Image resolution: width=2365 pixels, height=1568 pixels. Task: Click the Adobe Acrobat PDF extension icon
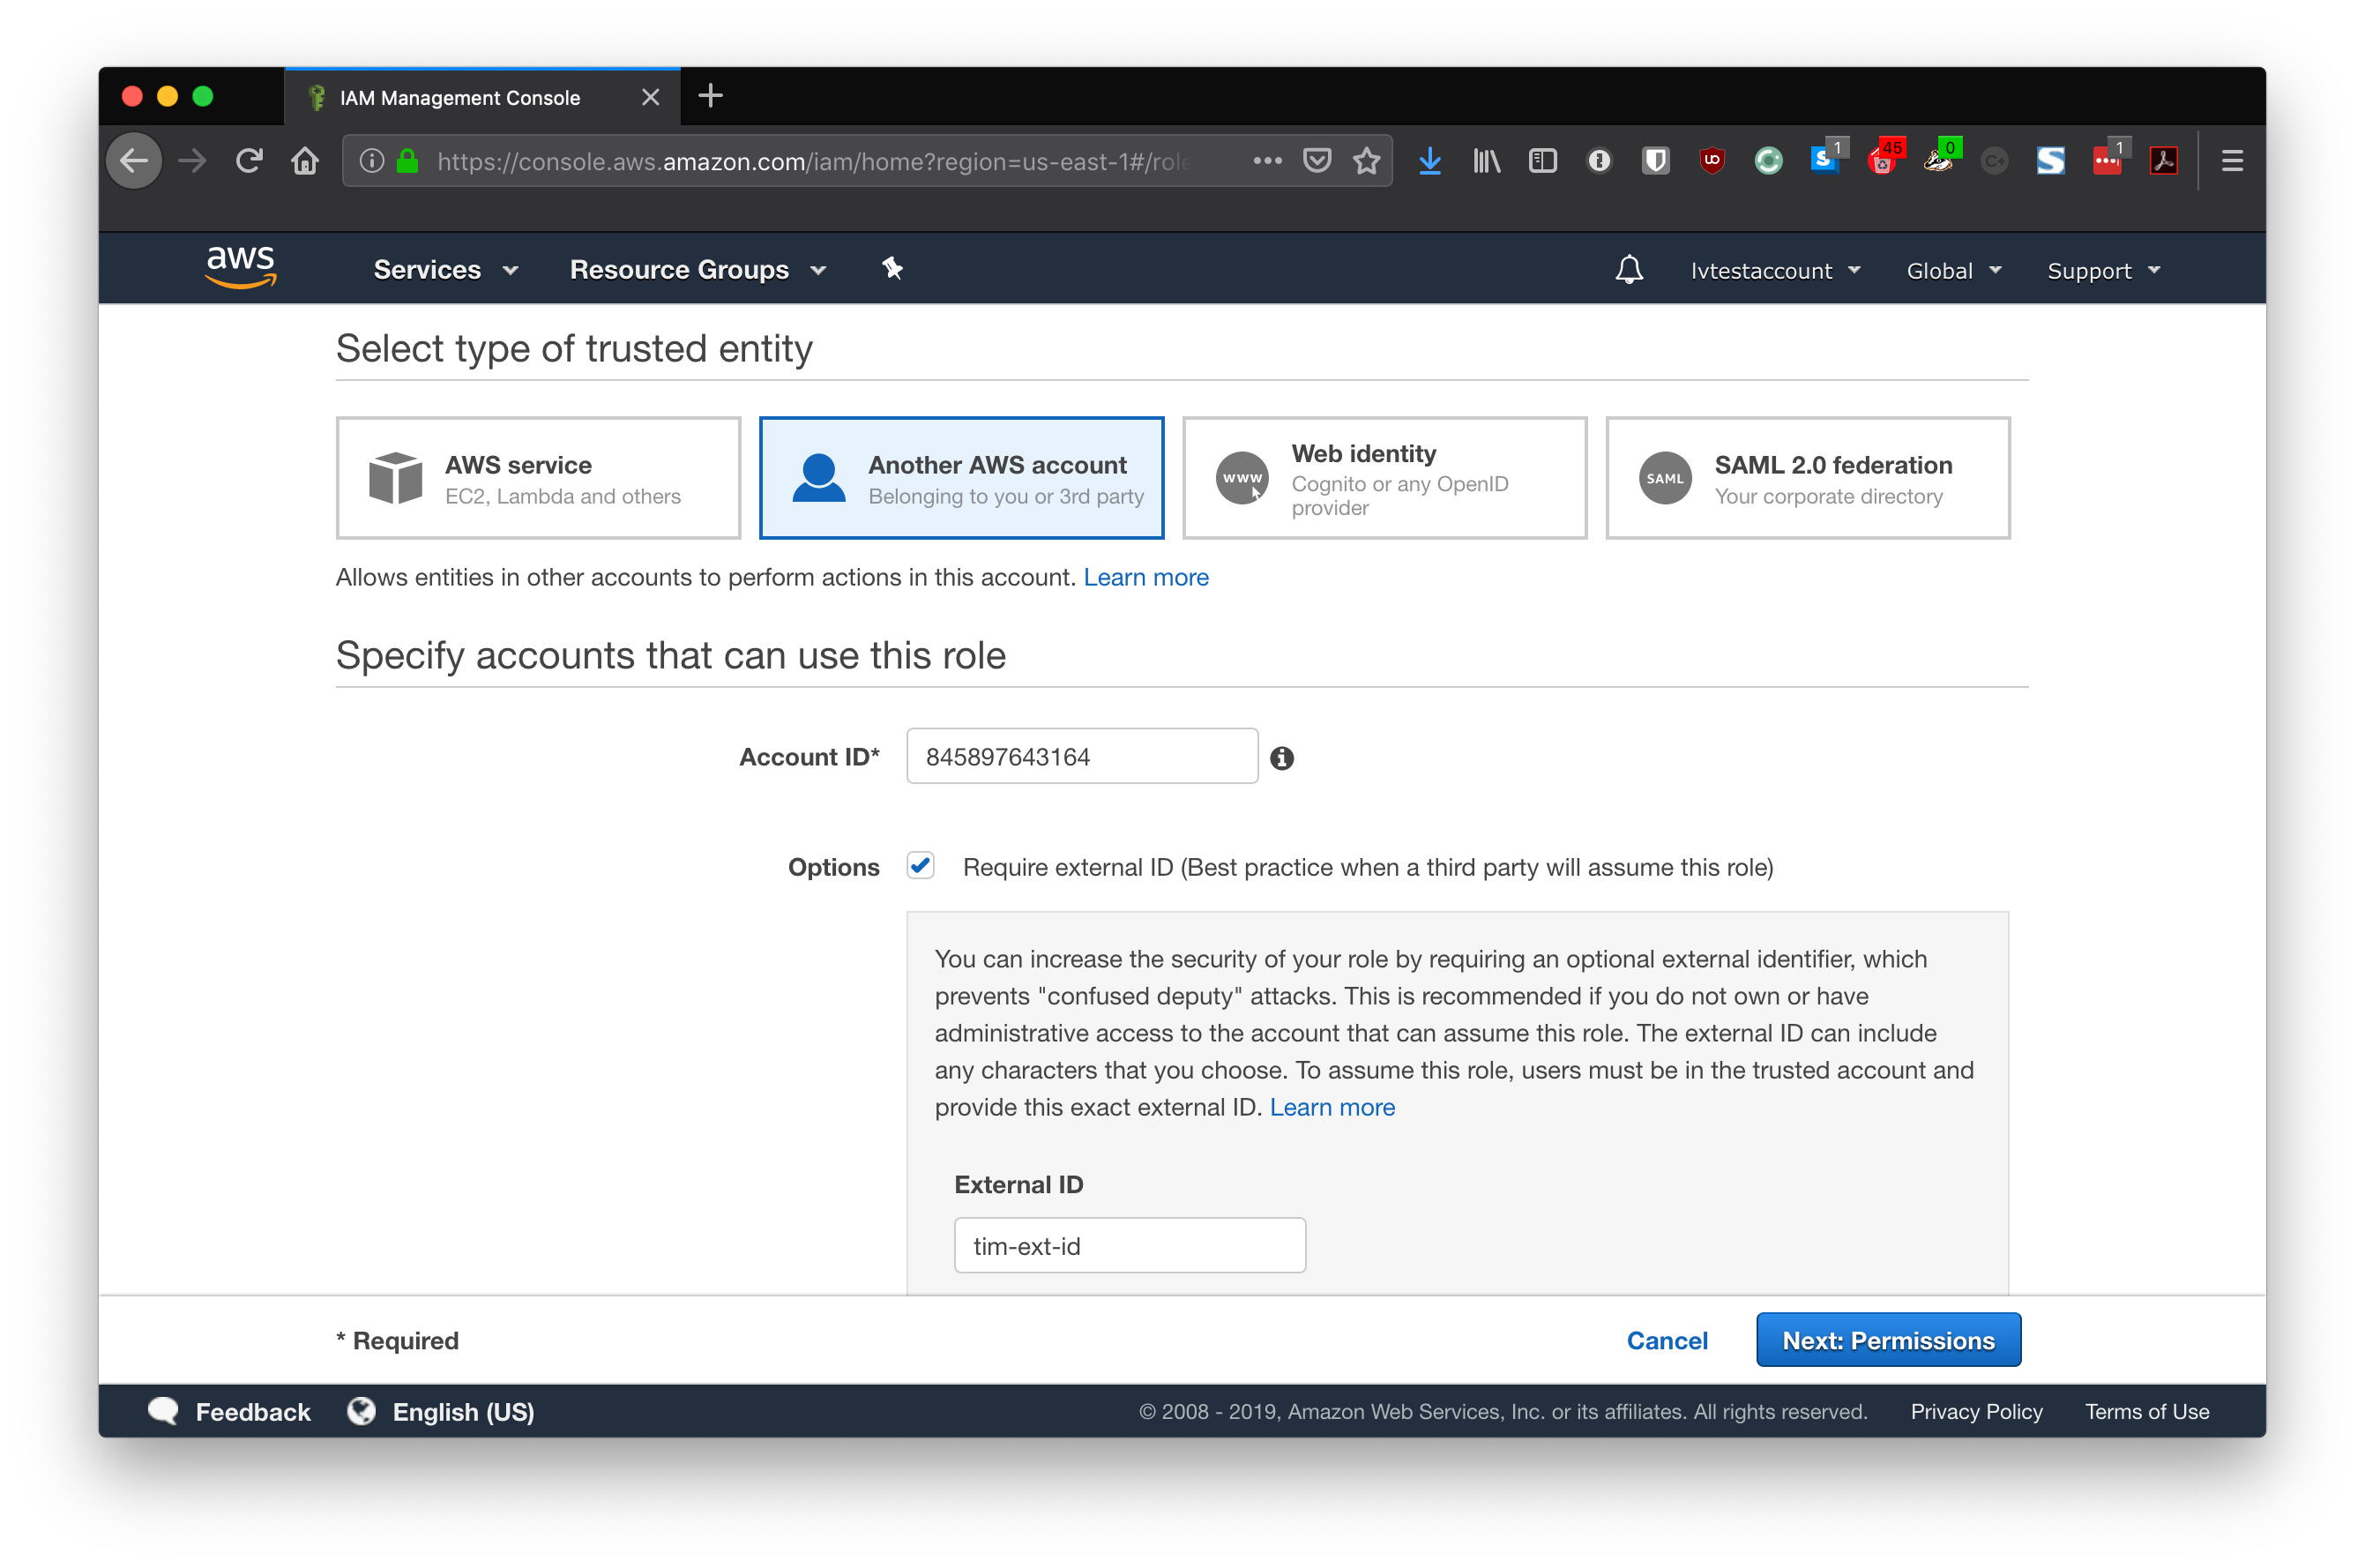pyautogui.click(x=2164, y=161)
